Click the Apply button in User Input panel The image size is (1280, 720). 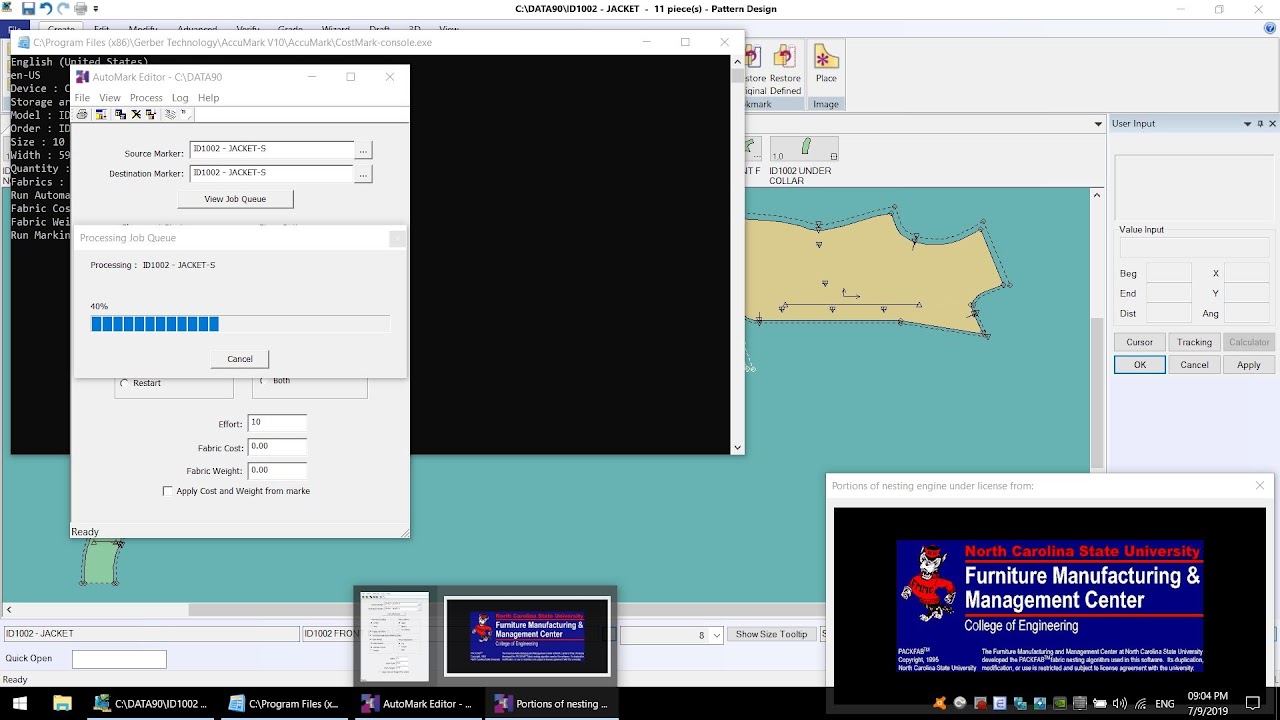point(1249,365)
